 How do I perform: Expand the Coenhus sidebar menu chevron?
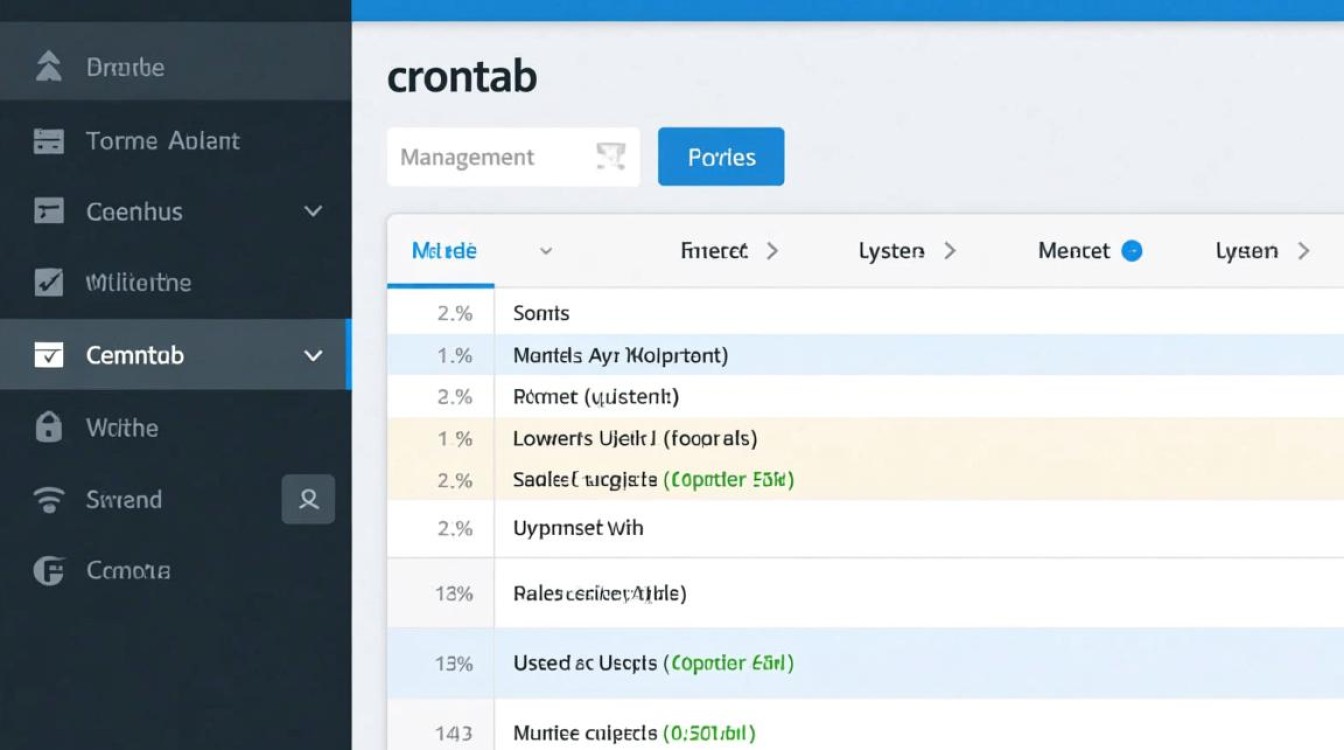(x=313, y=211)
